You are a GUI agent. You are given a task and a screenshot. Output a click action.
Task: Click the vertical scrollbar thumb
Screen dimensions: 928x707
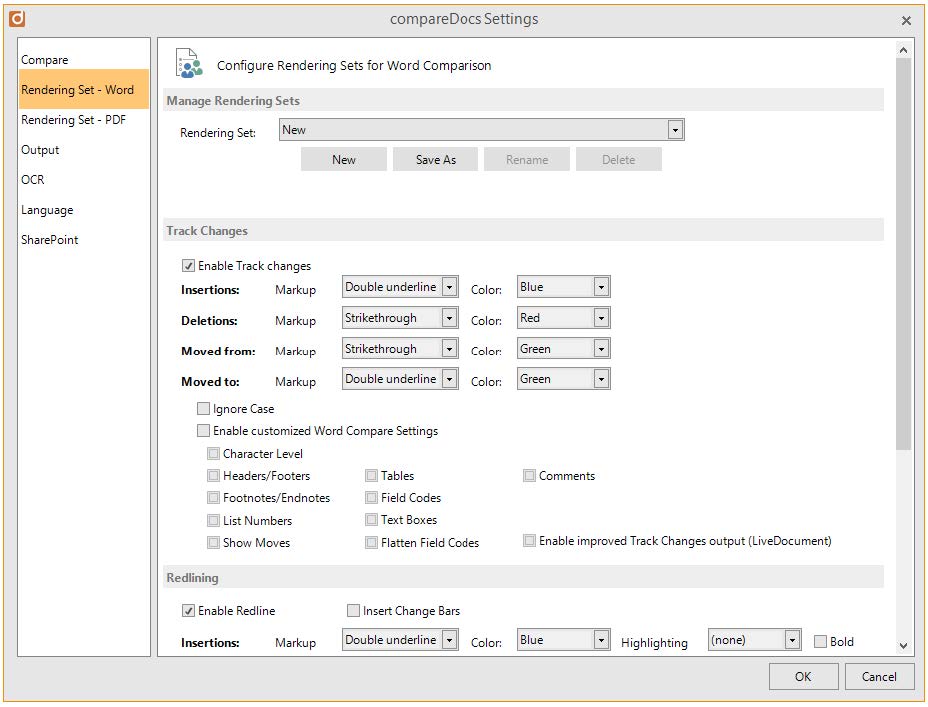(903, 254)
